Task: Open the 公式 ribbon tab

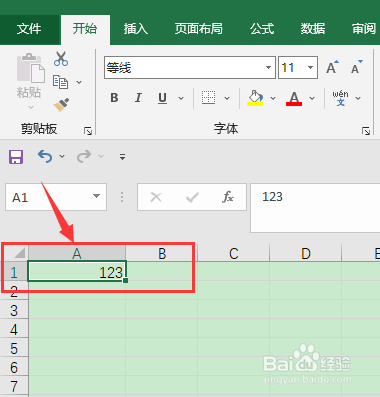Action: click(262, 29)
